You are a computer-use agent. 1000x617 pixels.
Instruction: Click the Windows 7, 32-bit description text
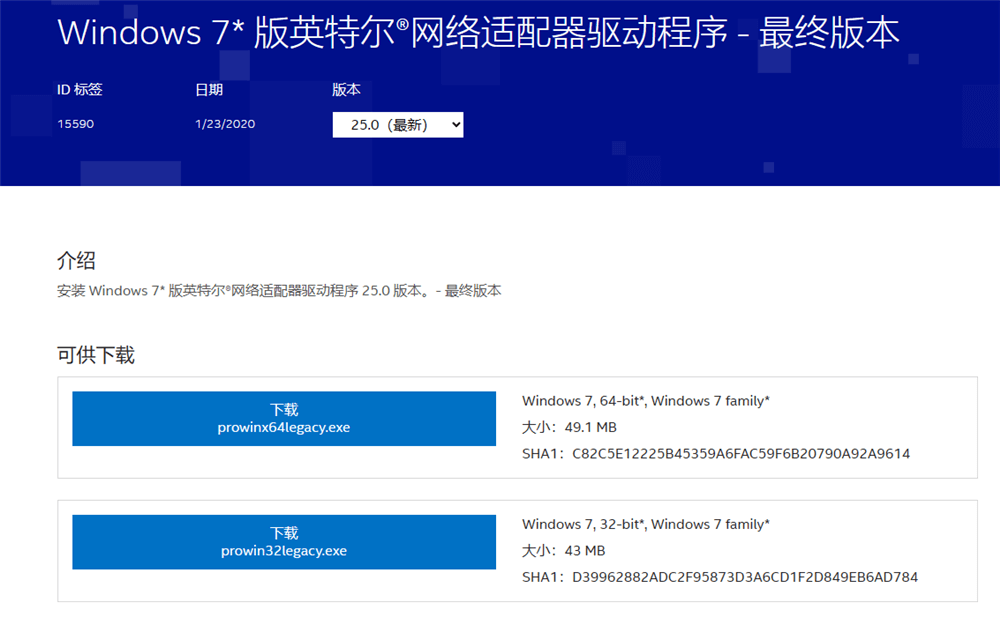646,524
